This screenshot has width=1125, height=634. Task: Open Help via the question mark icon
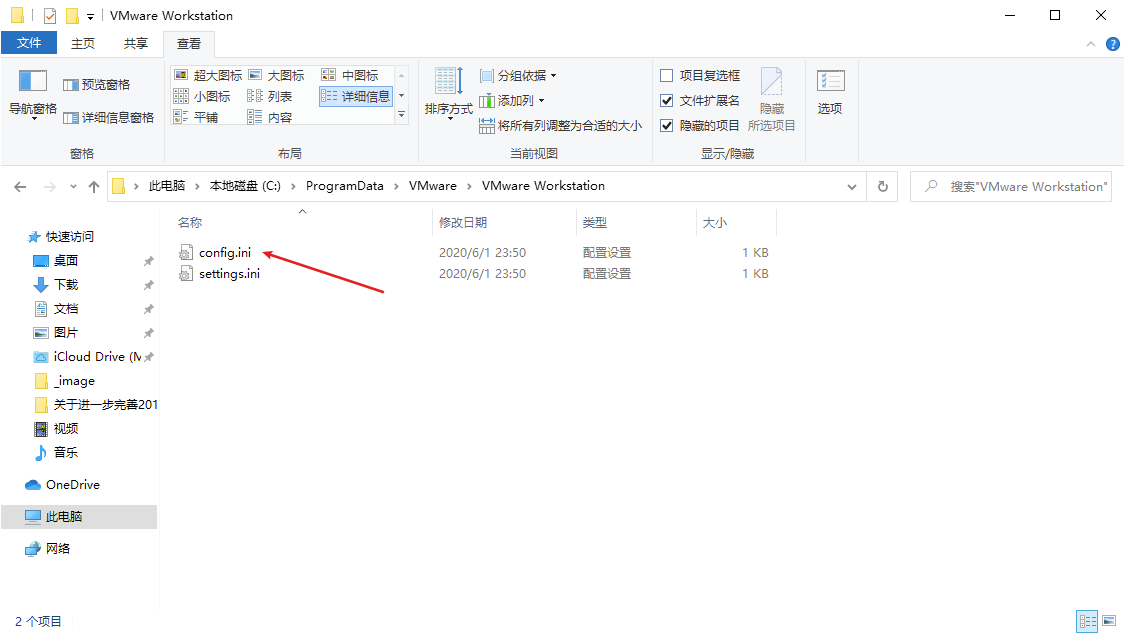[1113, 44]
